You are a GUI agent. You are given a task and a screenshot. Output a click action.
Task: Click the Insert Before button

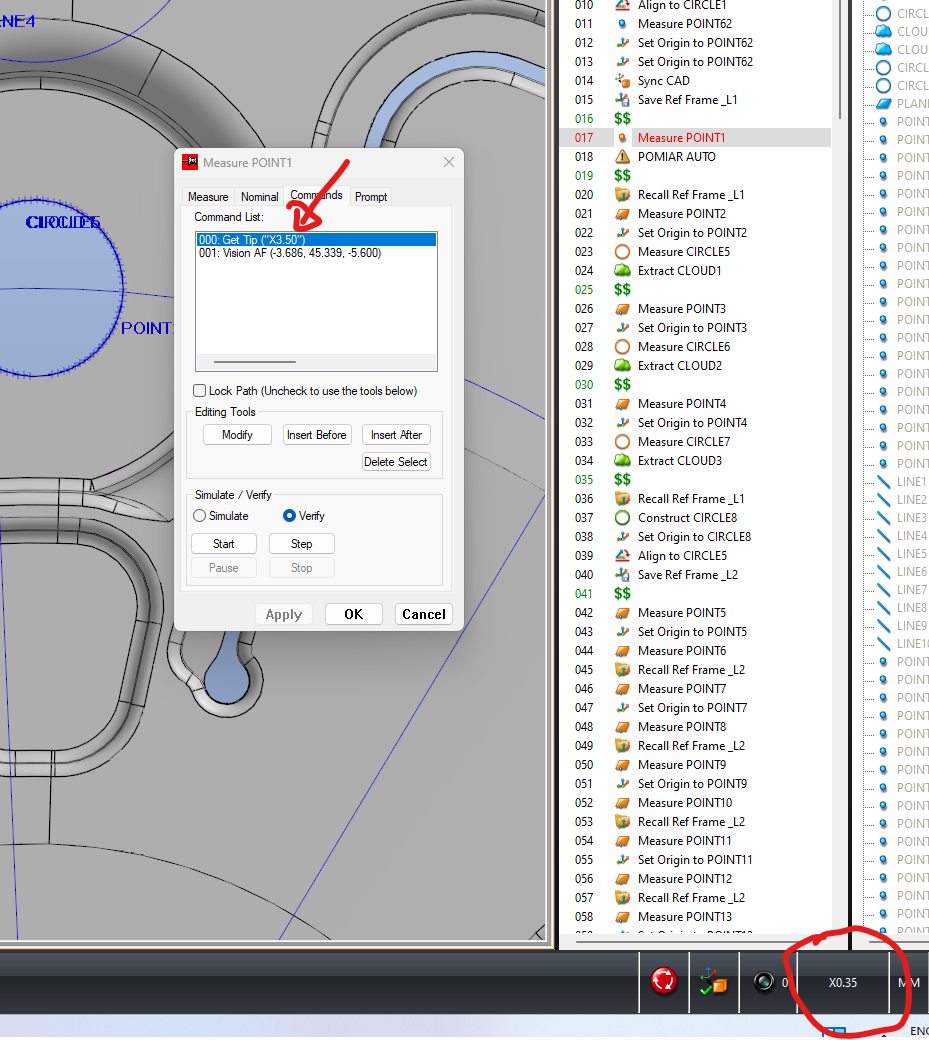316,434
